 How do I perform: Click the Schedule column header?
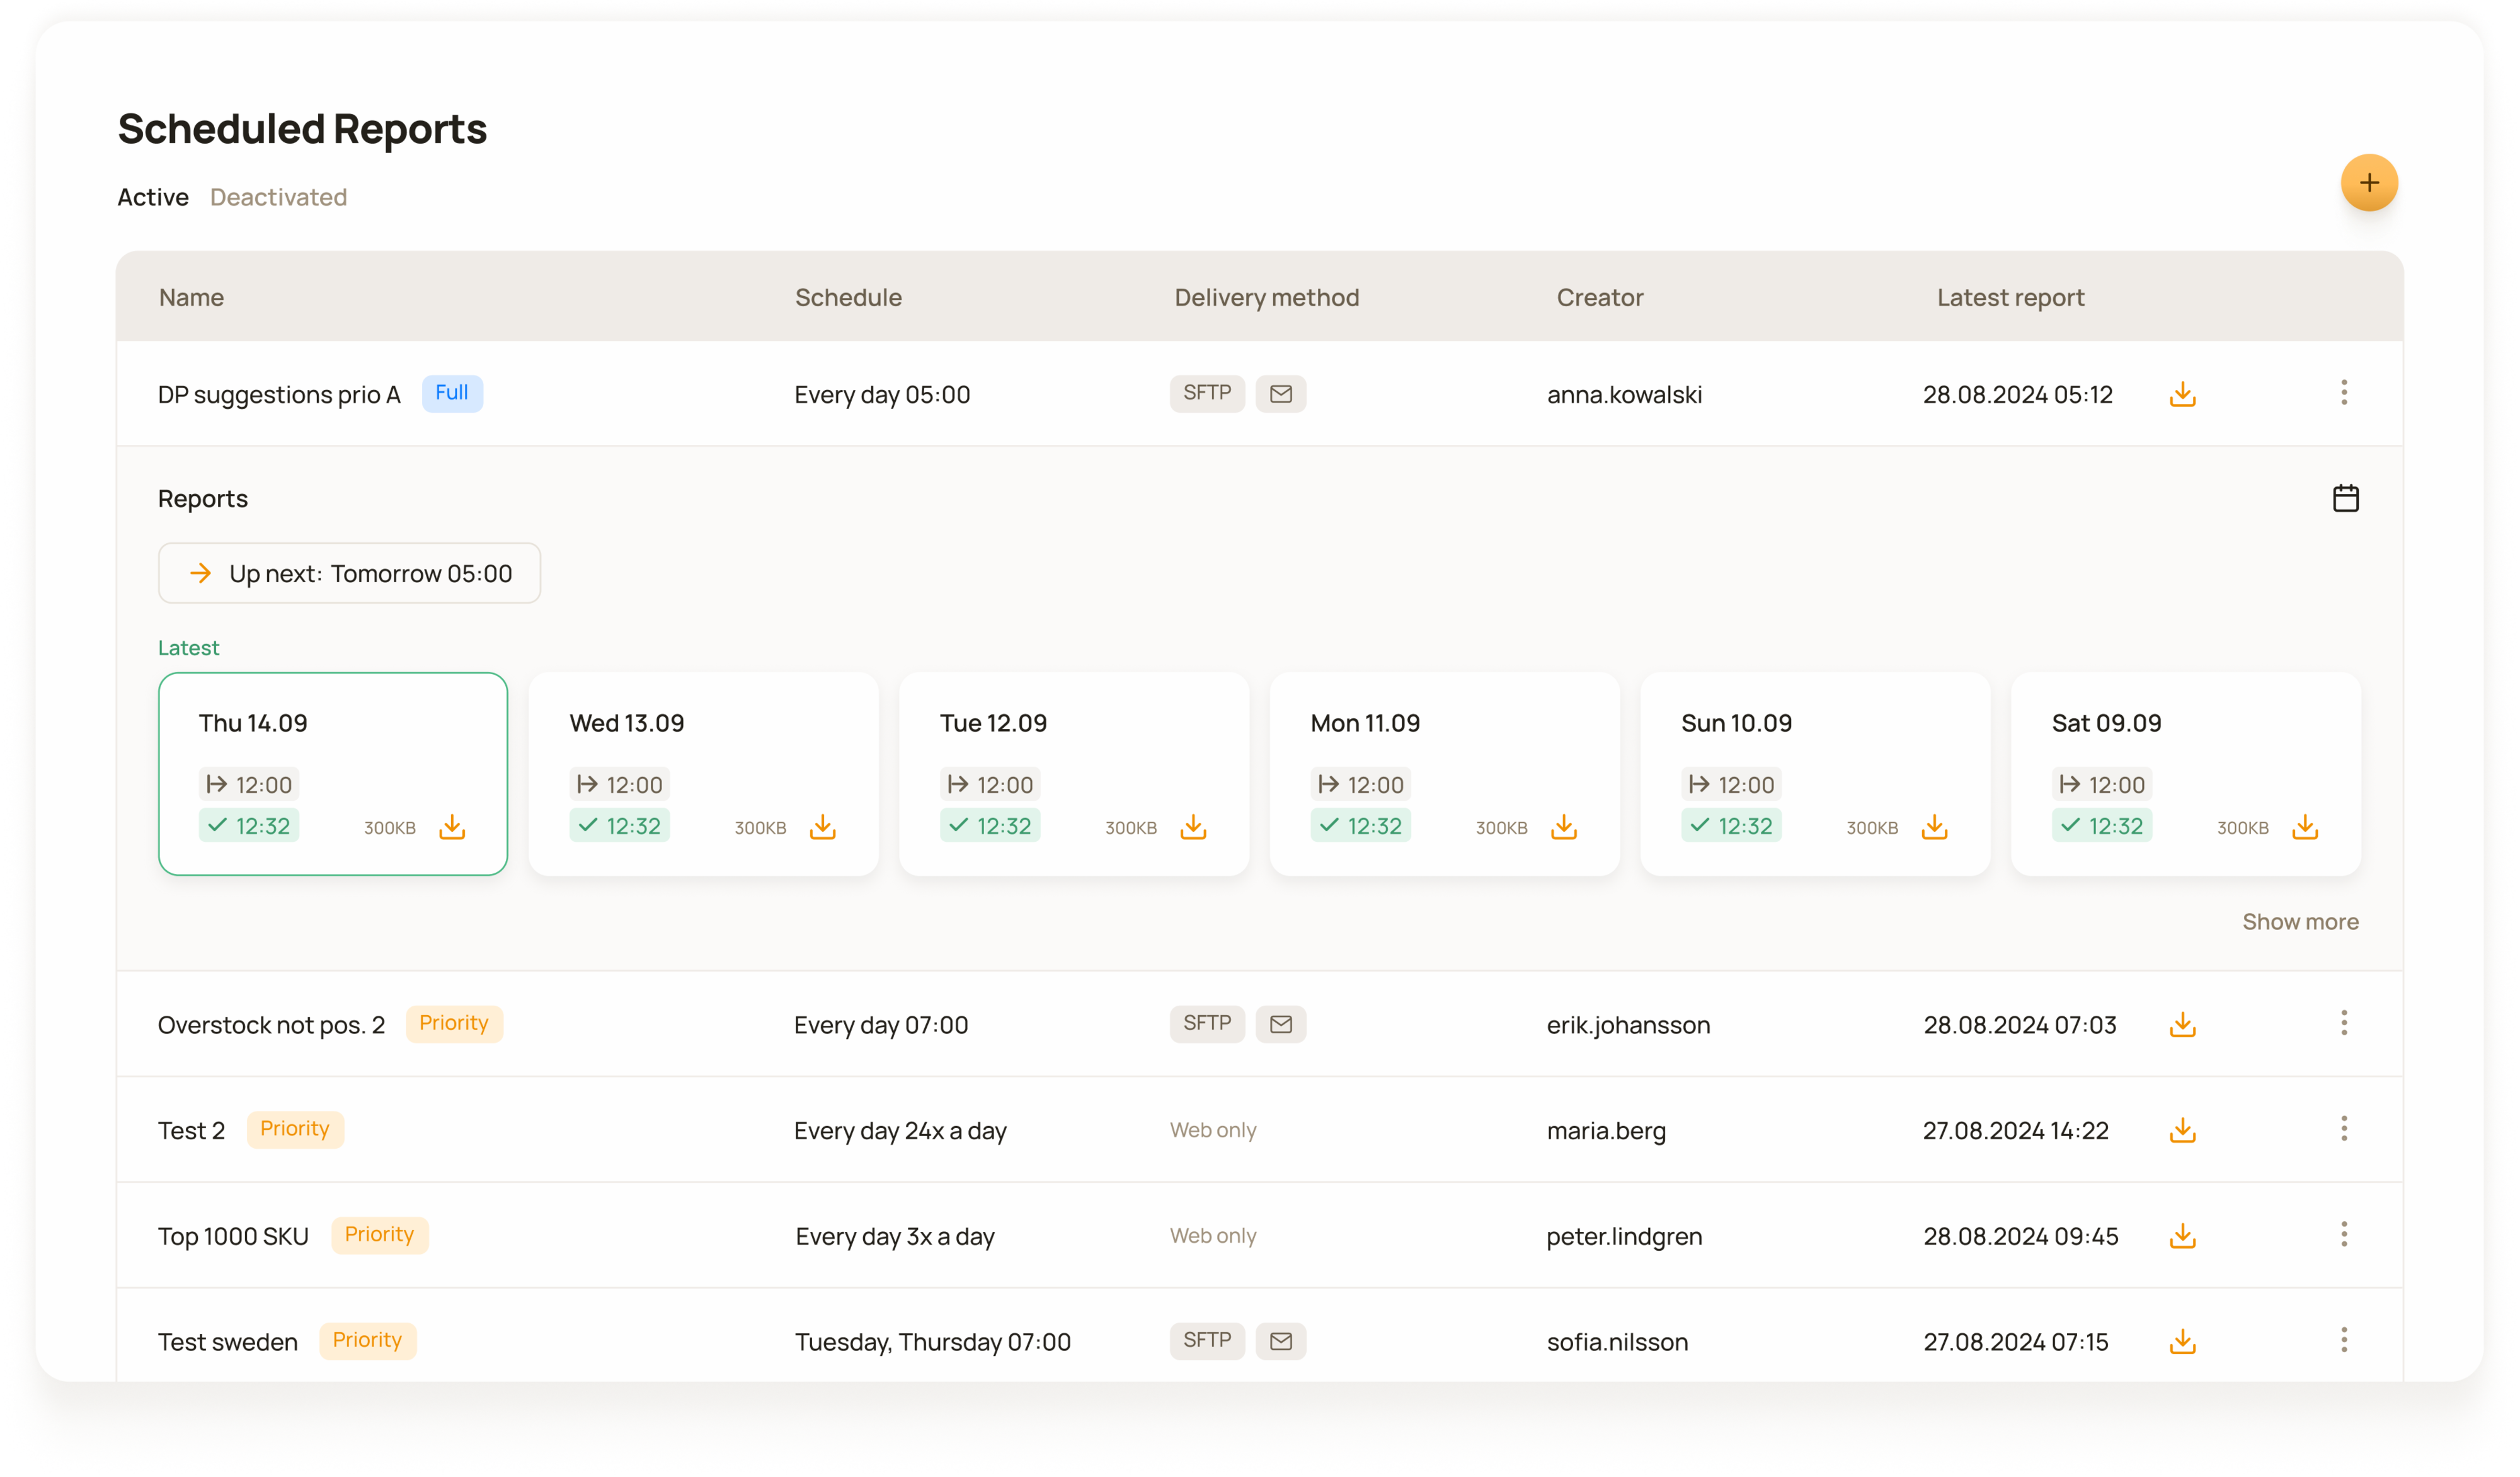tap(848, 298)
